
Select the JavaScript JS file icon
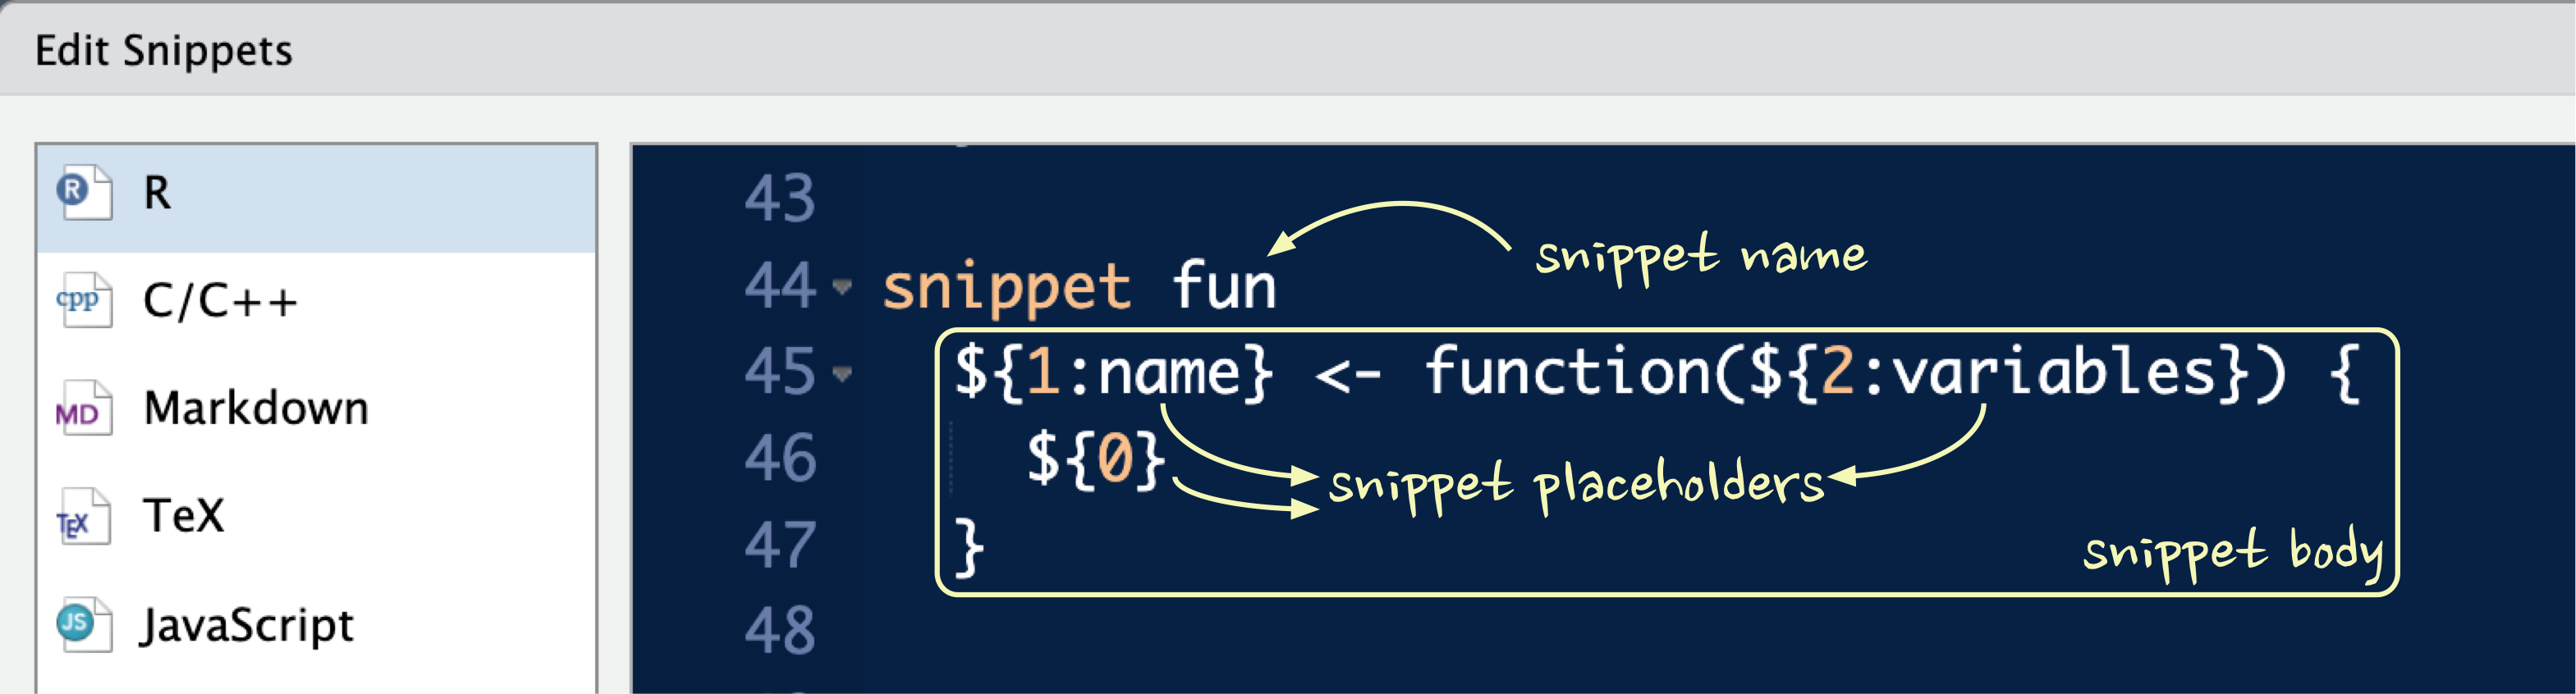(84, 625)
